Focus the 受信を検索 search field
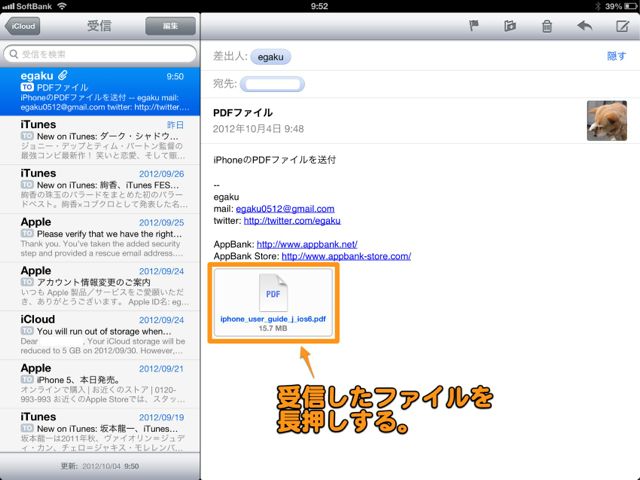 [100, 54]
